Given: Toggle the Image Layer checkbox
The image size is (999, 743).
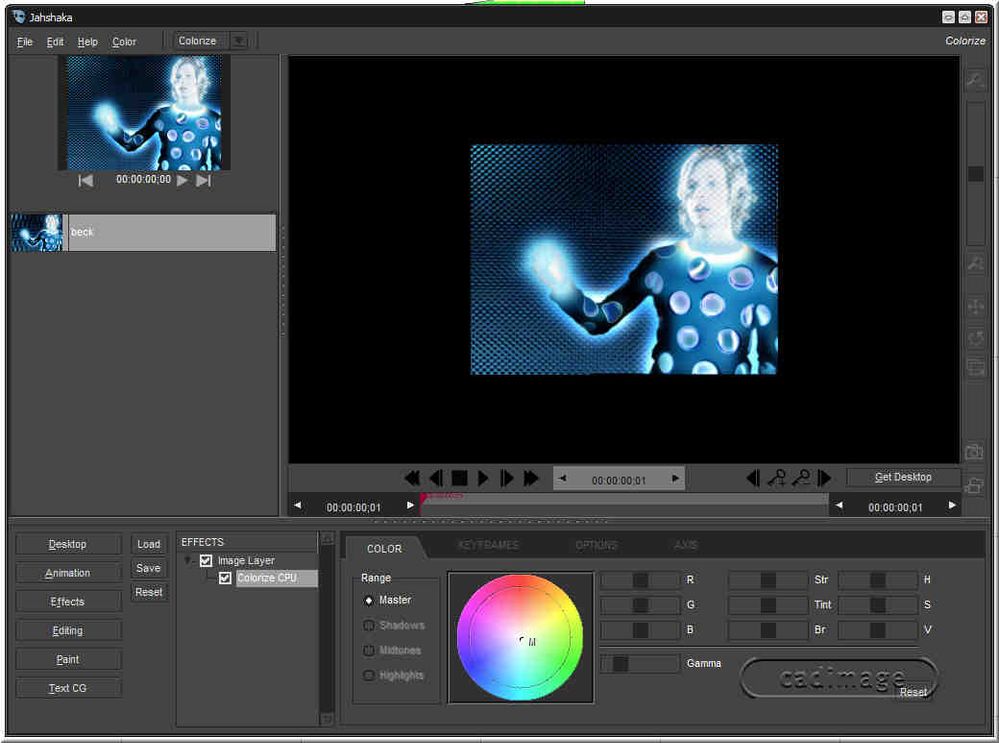Looking at the screenshot, I should 206,561.
